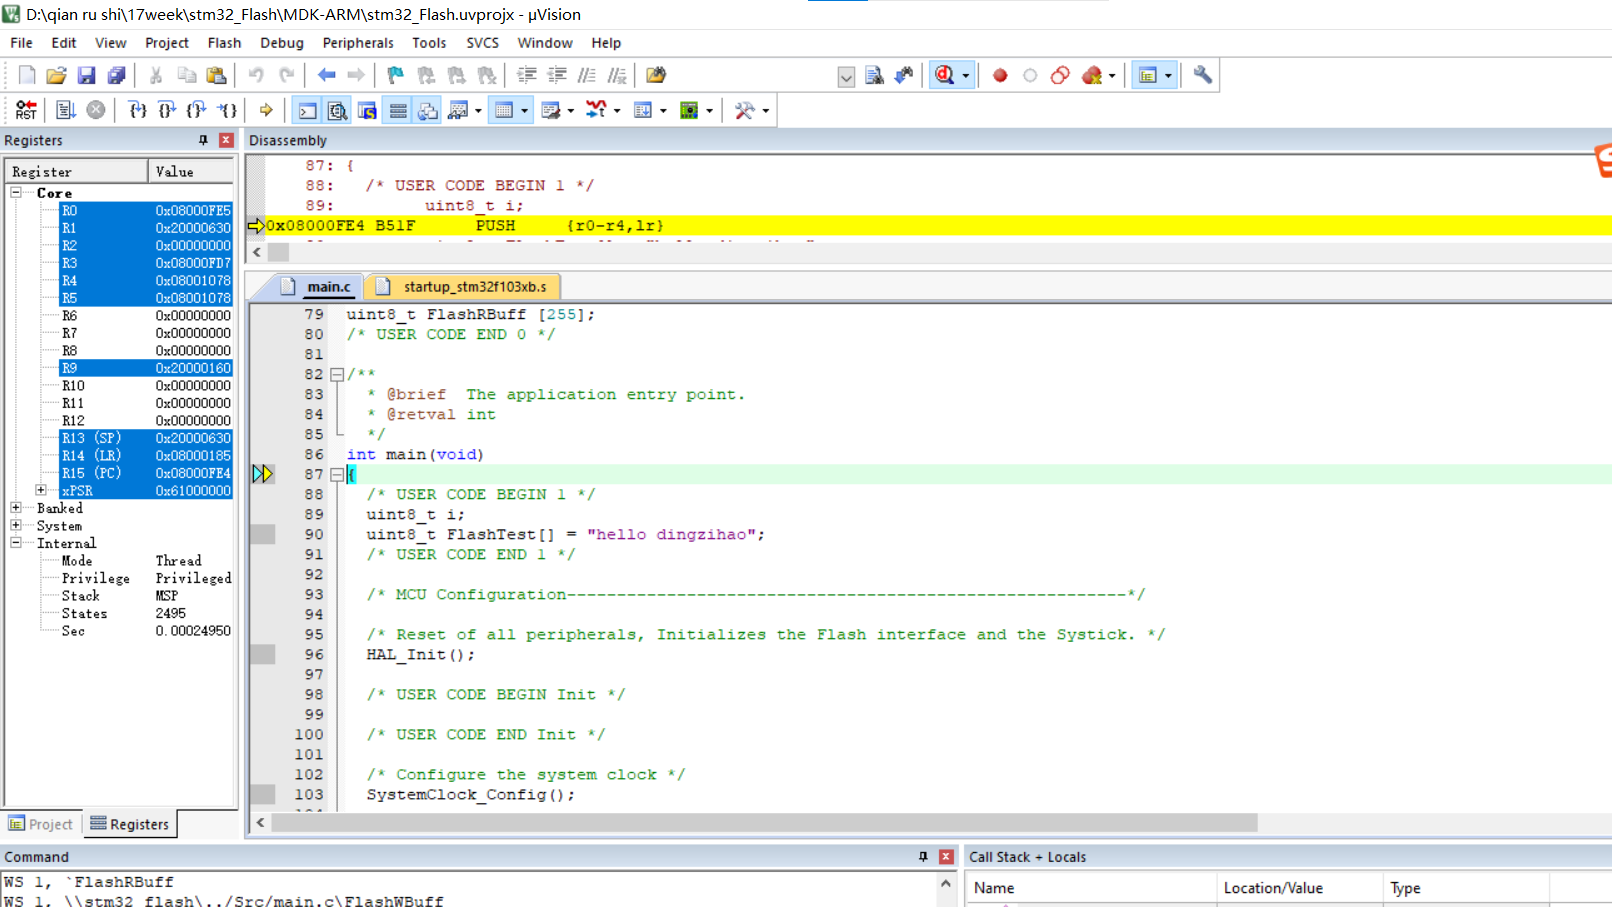
Task: Open the Watch windows icon
Action: coord(458,110)
